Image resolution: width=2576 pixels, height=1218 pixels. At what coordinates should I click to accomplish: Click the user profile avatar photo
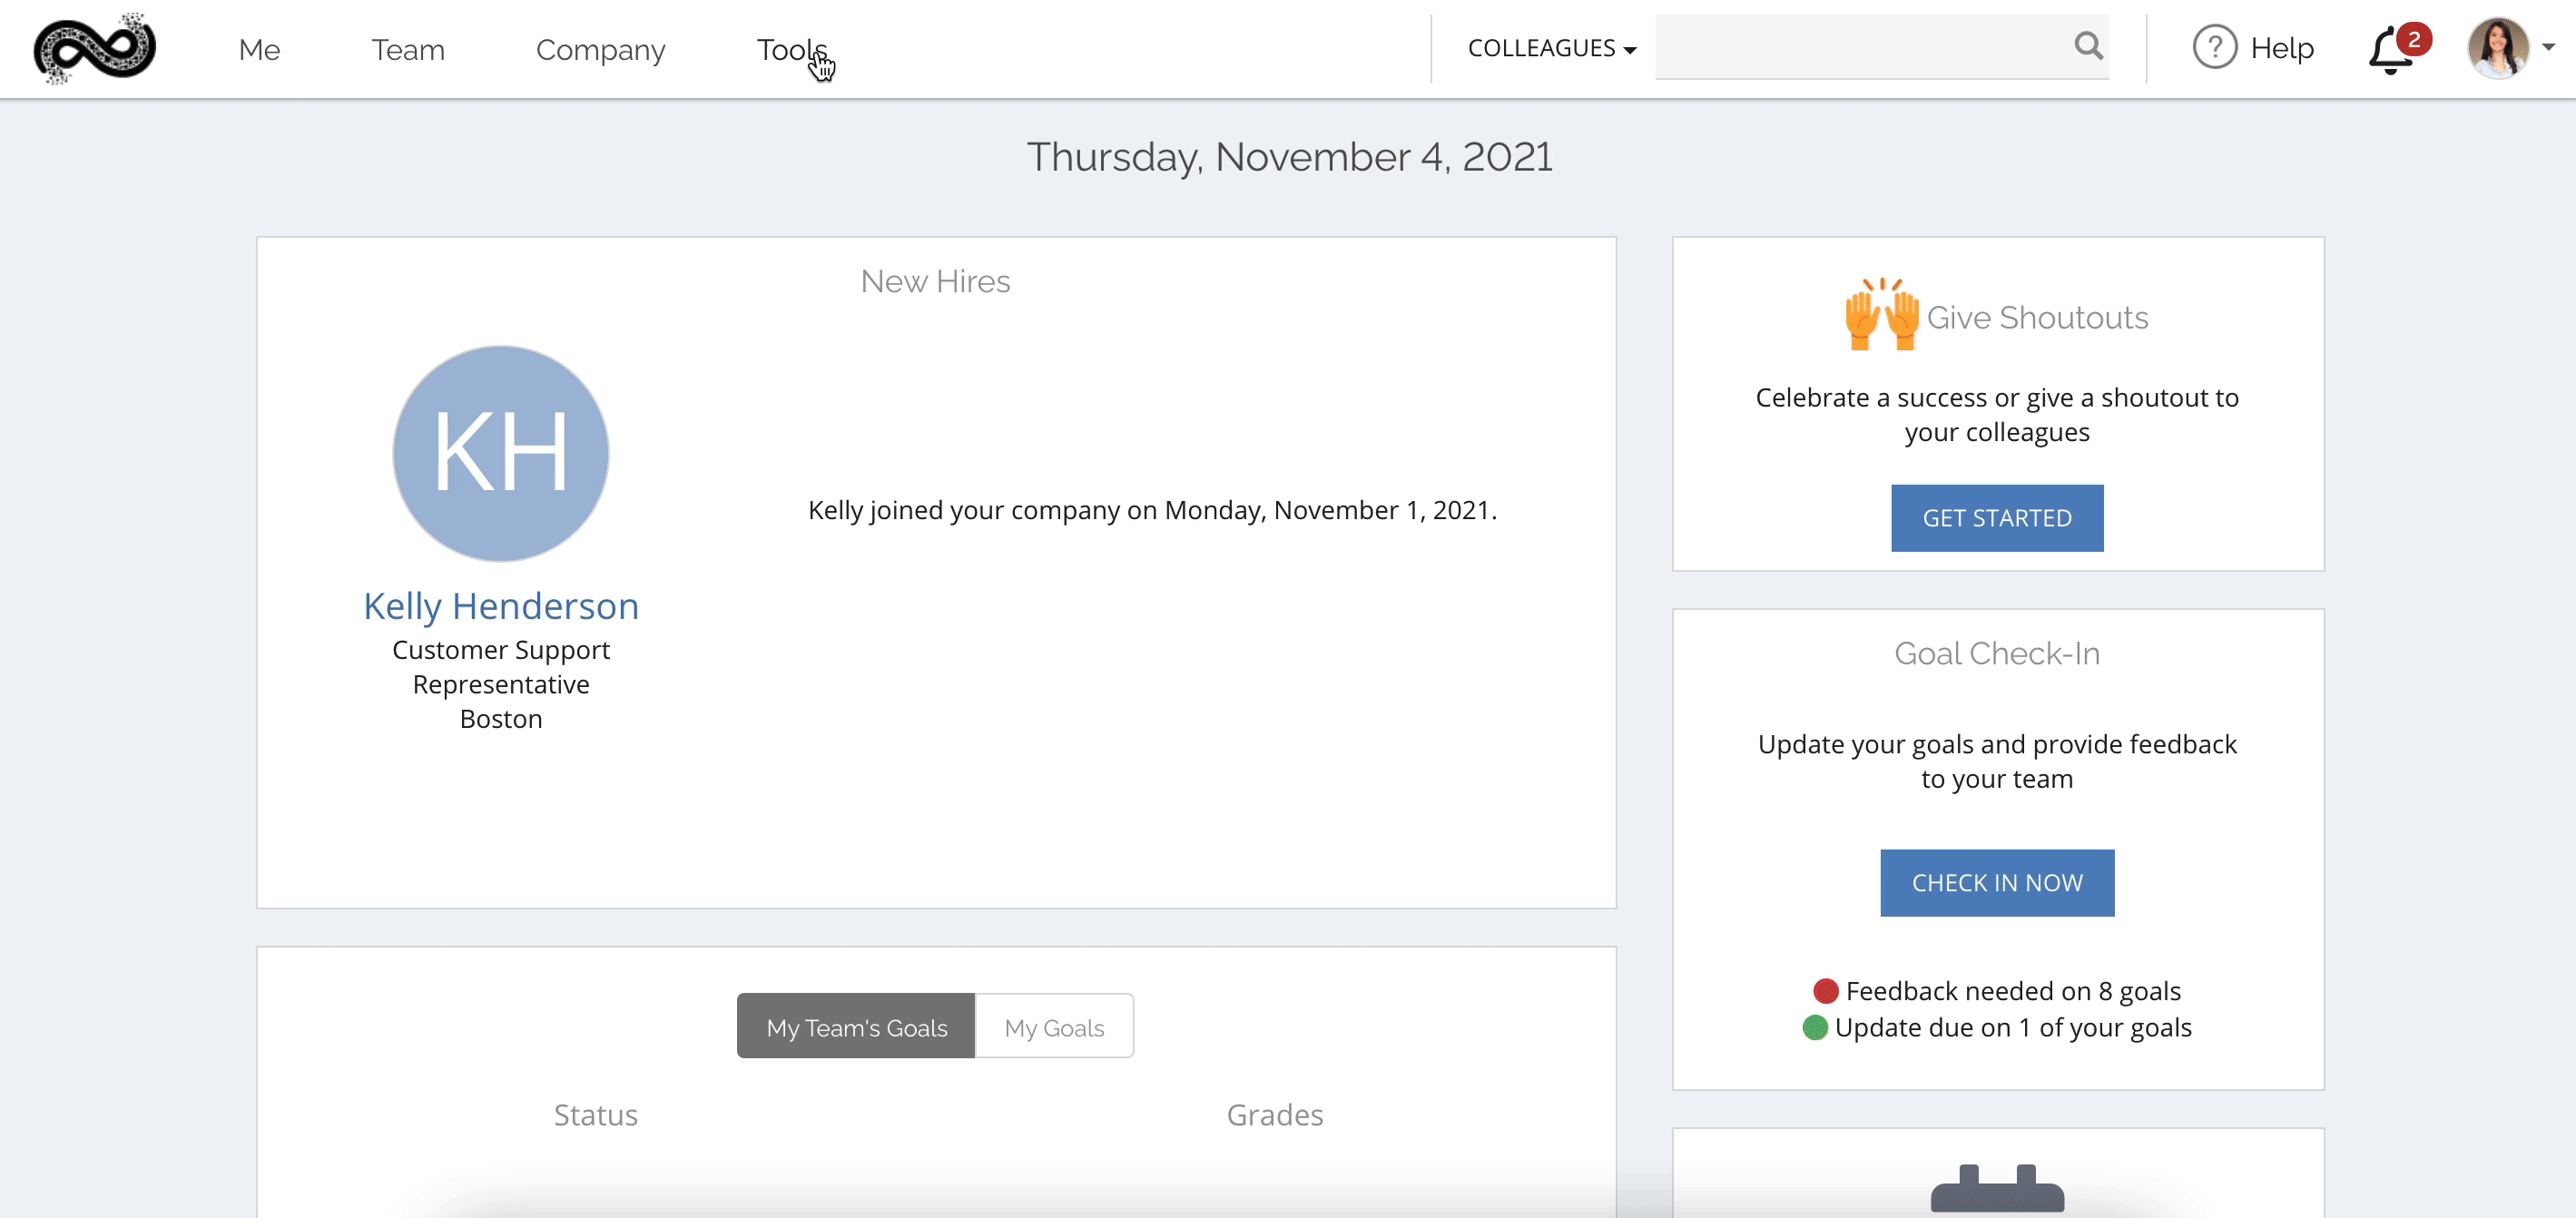pos(2497,47)
